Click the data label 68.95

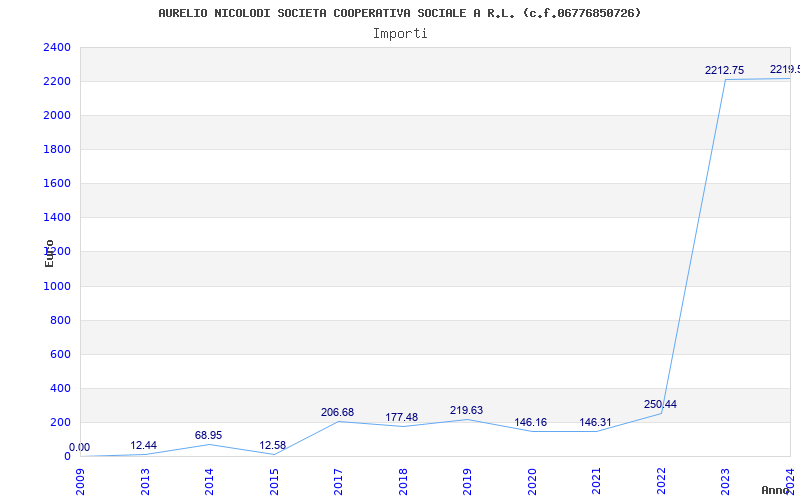pos(208,435)
